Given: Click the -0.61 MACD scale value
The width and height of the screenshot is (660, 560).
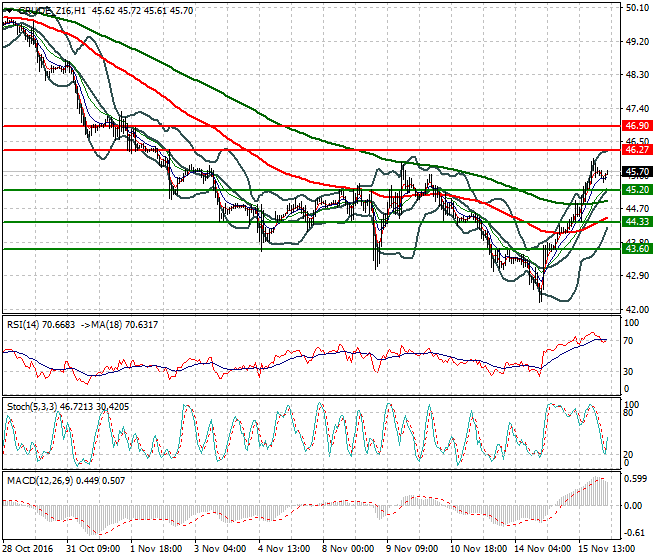Looking at the screenshot, I should (x=634, y=533).
